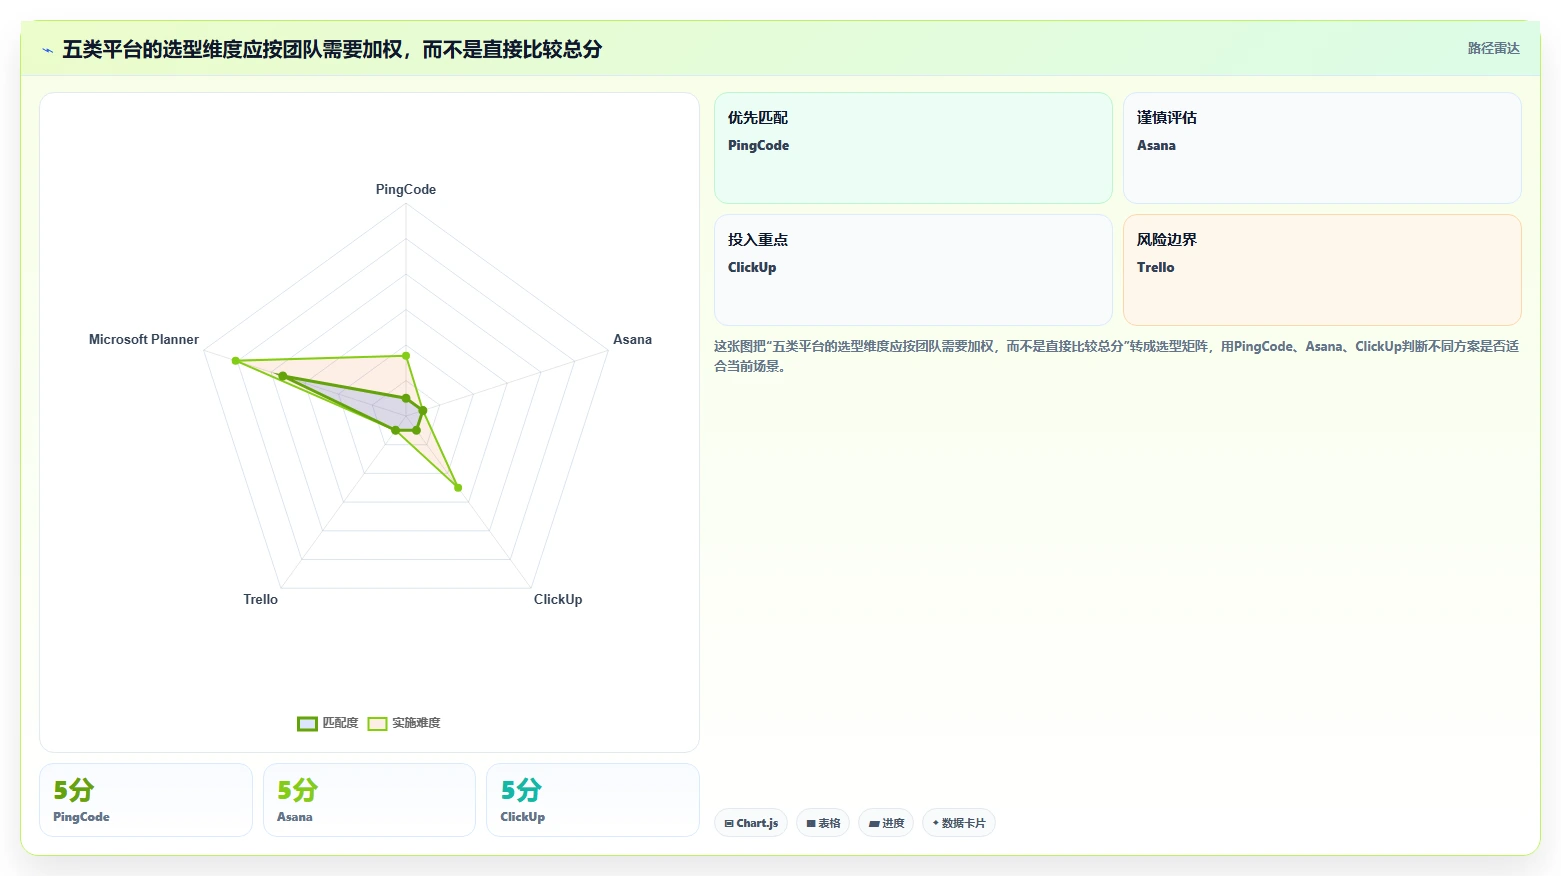Click the 路径雷达 label in the header
Screen dimensions: 1561x876
(x=1493, y=48)
